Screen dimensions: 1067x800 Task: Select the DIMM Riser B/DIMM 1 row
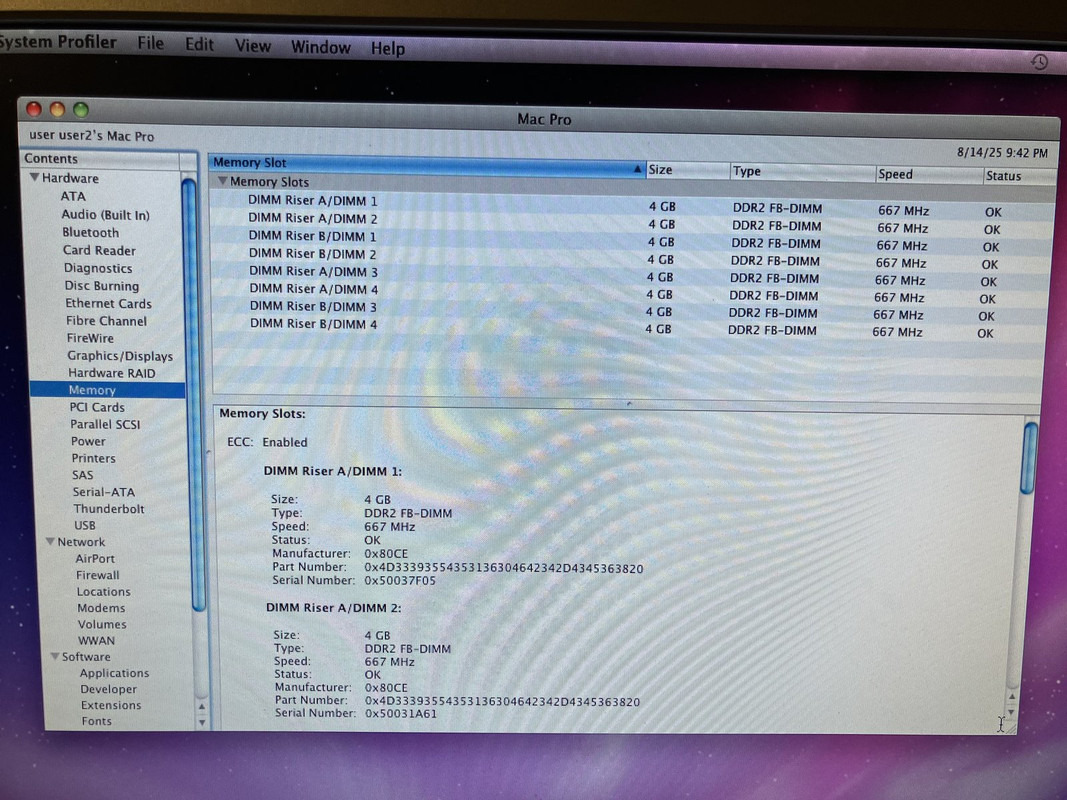pyautogui.click(x=630, y=241)
